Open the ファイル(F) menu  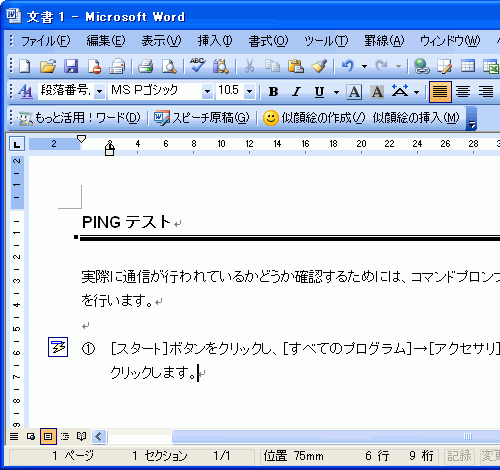(x=46, y=41)
